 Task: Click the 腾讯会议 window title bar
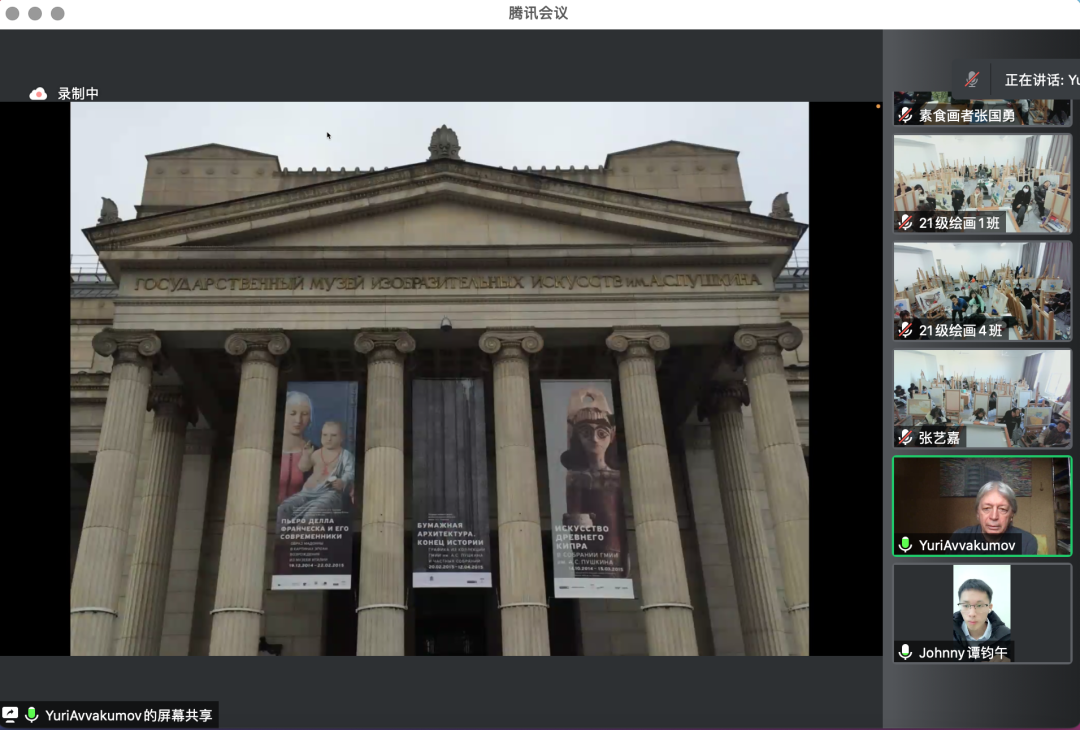tap(538, 13)
